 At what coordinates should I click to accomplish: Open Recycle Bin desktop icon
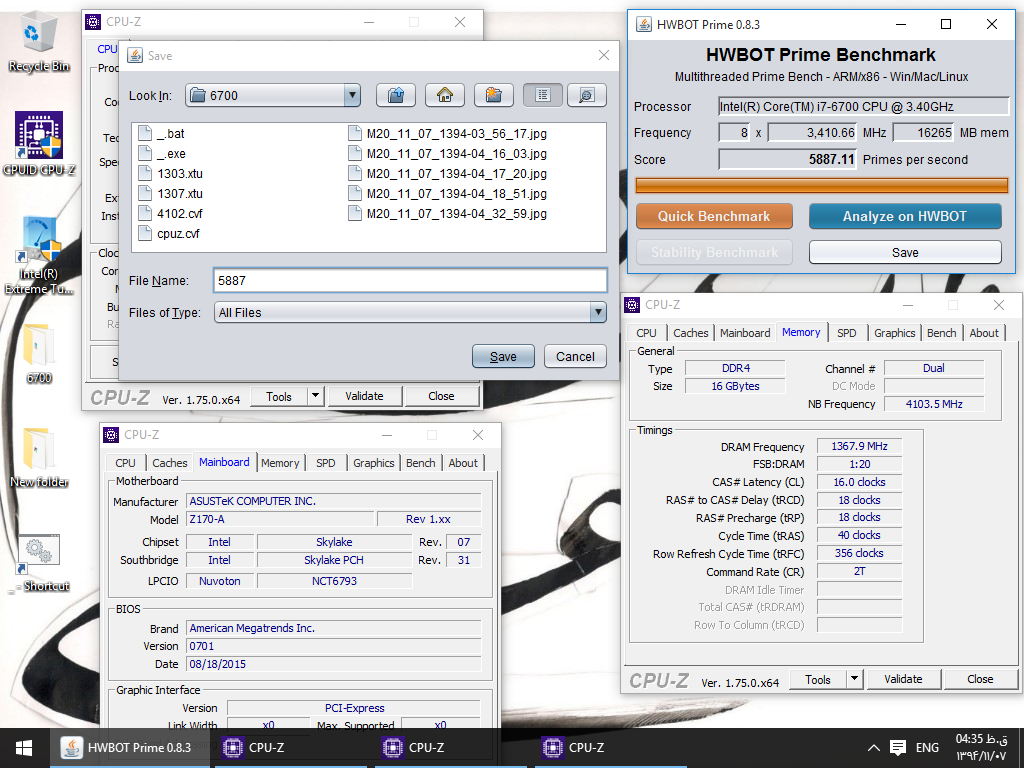39,42
